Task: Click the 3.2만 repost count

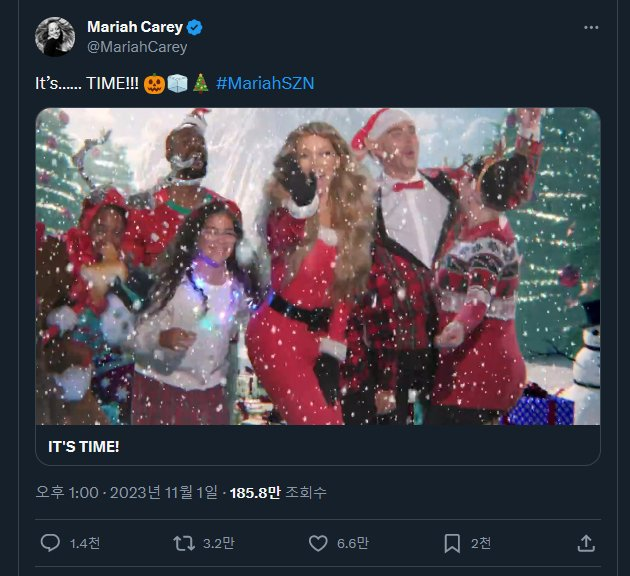Action: tap(218, 543)
